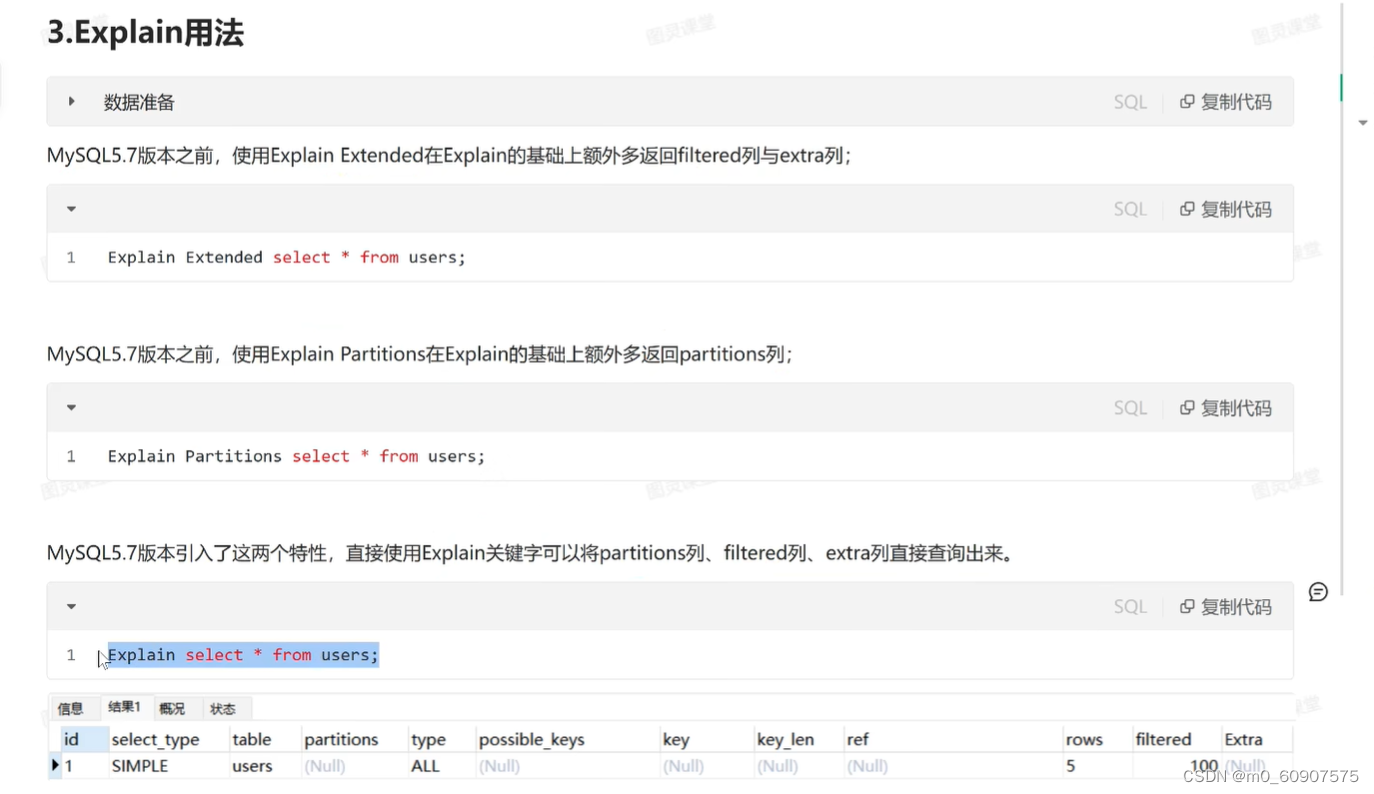Copy code of the Explain Partitions block
This screenshot has width=1374, height=794.
tap(1226, 408)
